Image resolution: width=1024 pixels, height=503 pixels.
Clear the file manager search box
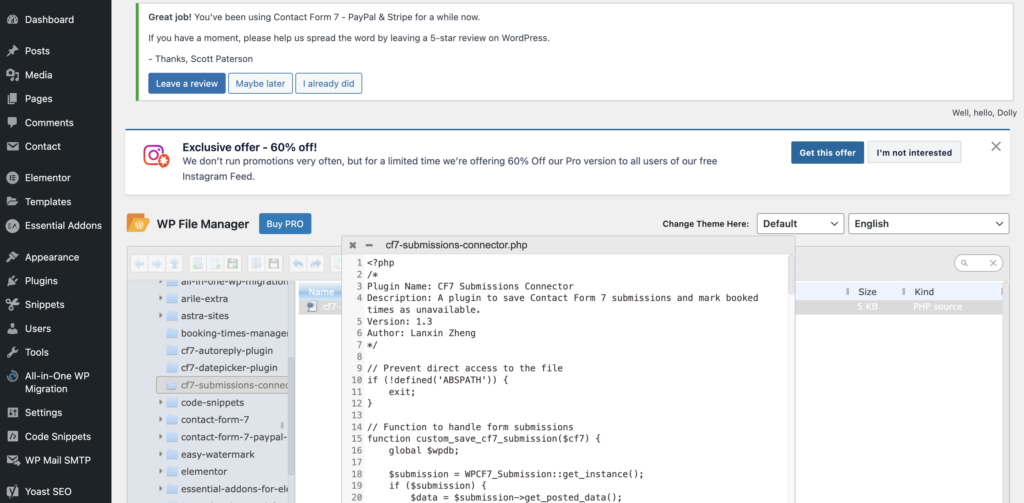tap(993, 263)
